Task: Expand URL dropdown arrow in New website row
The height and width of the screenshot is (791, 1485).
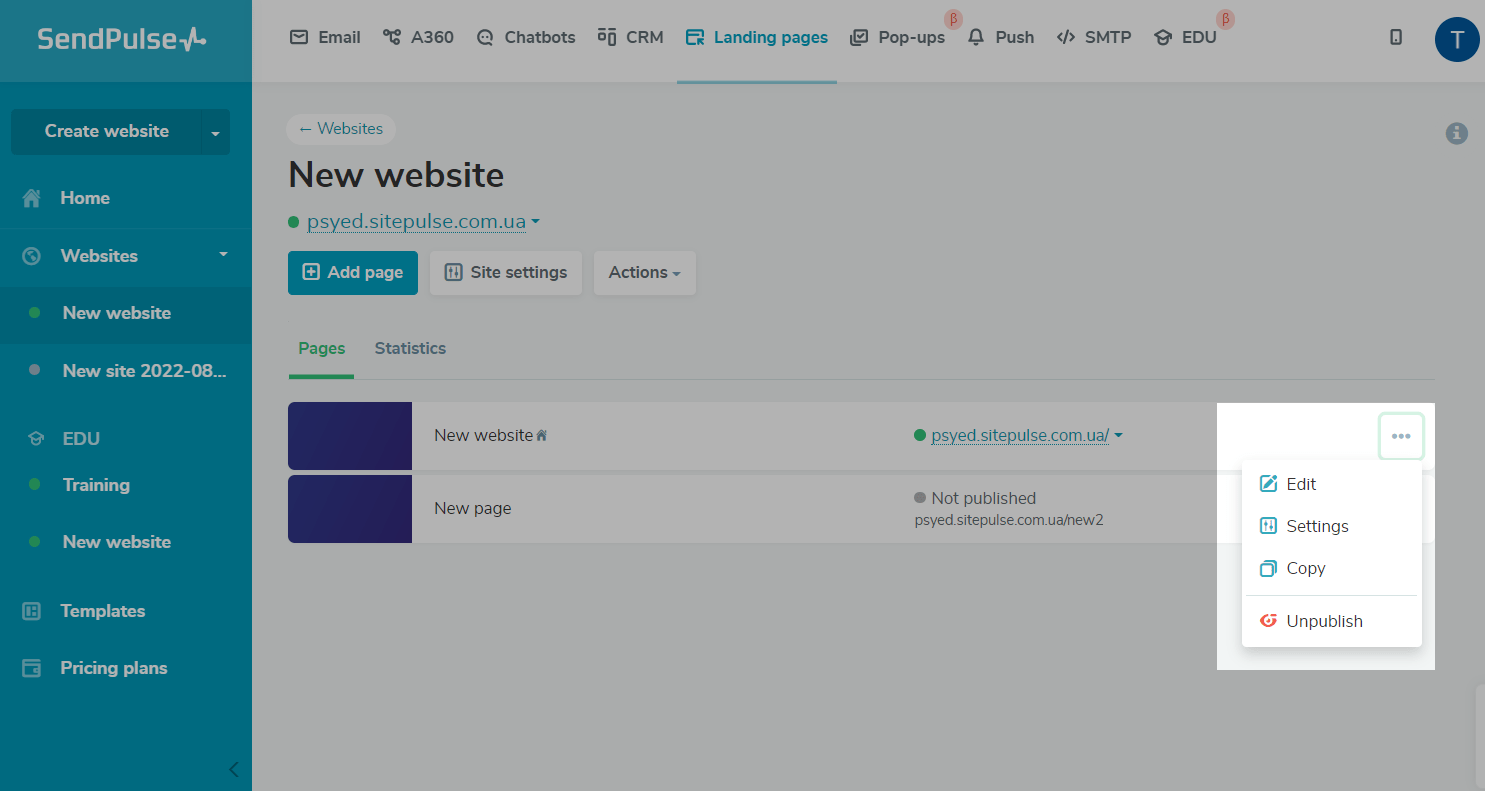Action: pyautogui.click(x=1118, y=435)
